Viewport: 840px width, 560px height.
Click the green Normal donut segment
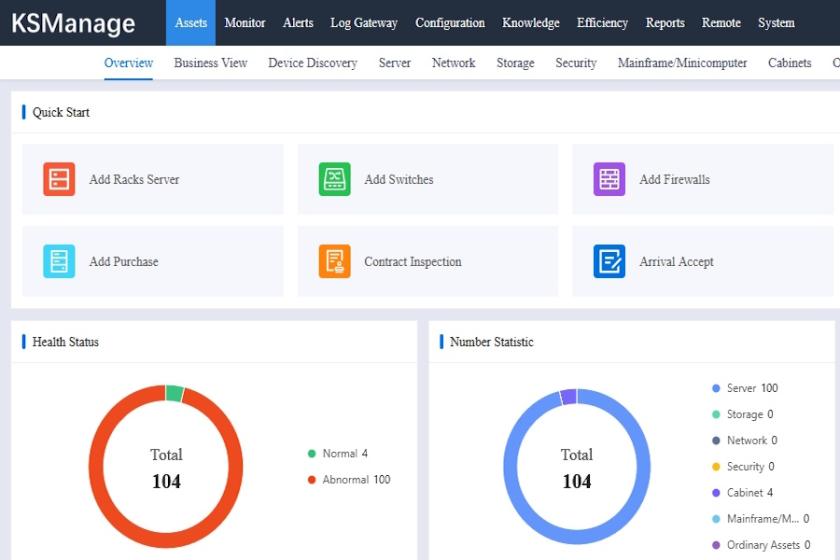click(174, 393)
